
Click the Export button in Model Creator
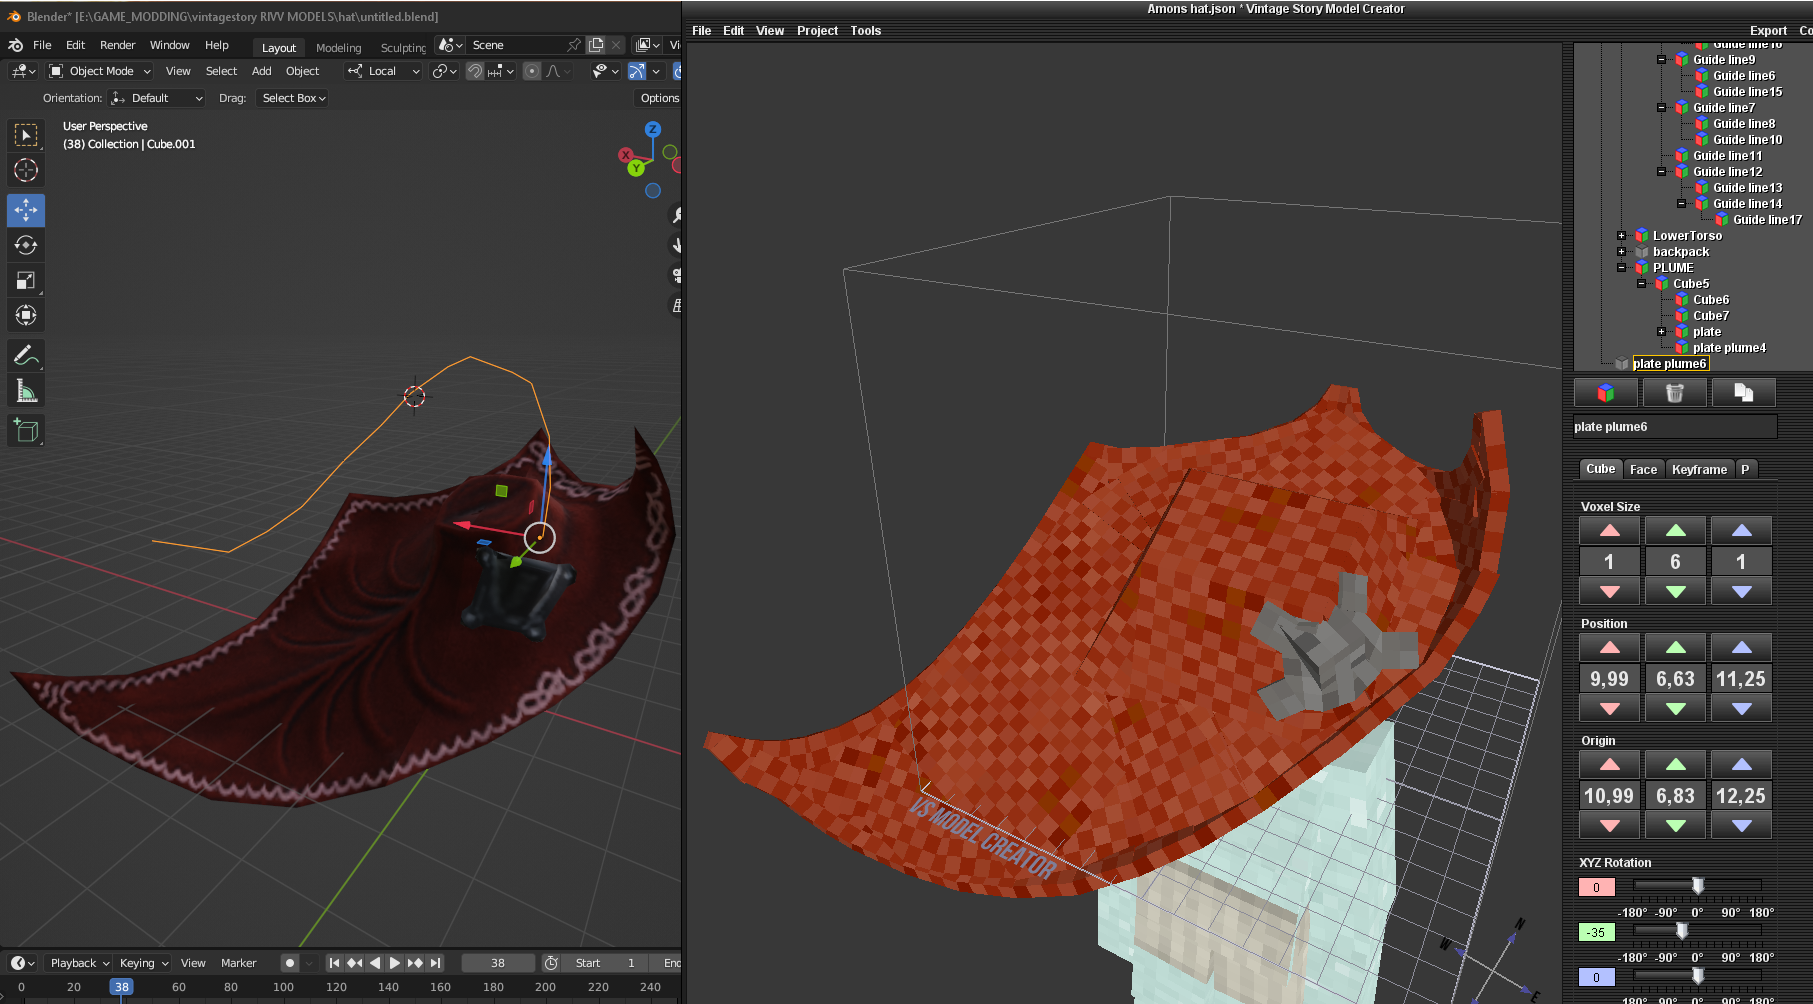[x=1768, y=31]
